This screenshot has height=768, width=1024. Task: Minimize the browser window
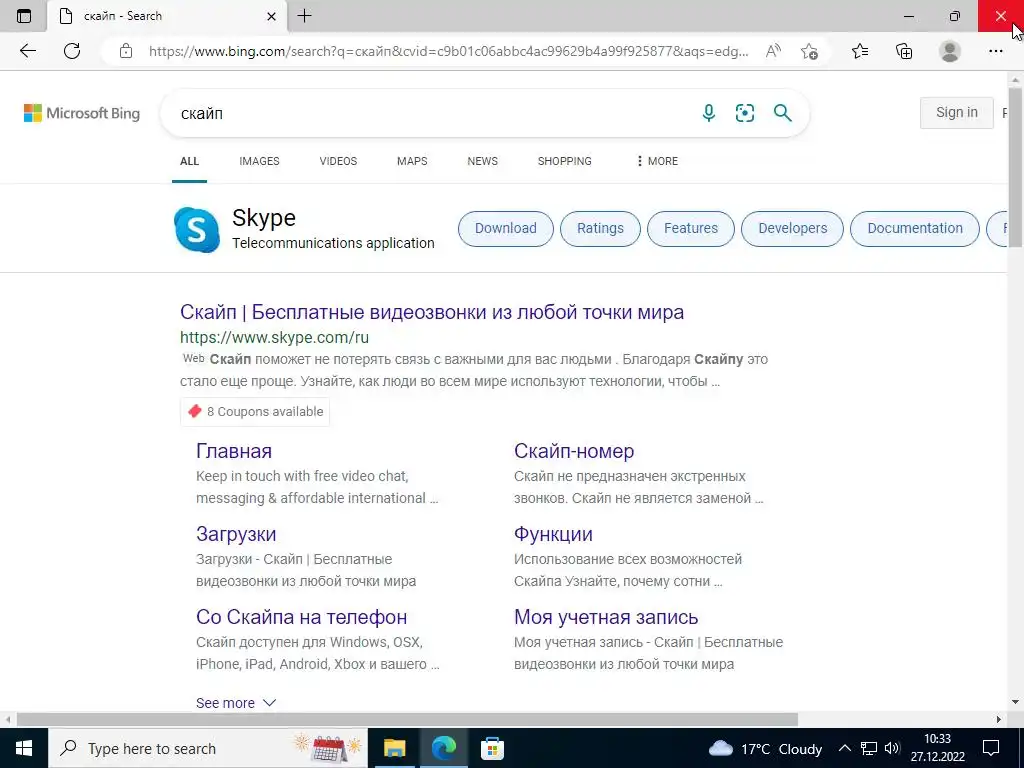coord(908,16)
